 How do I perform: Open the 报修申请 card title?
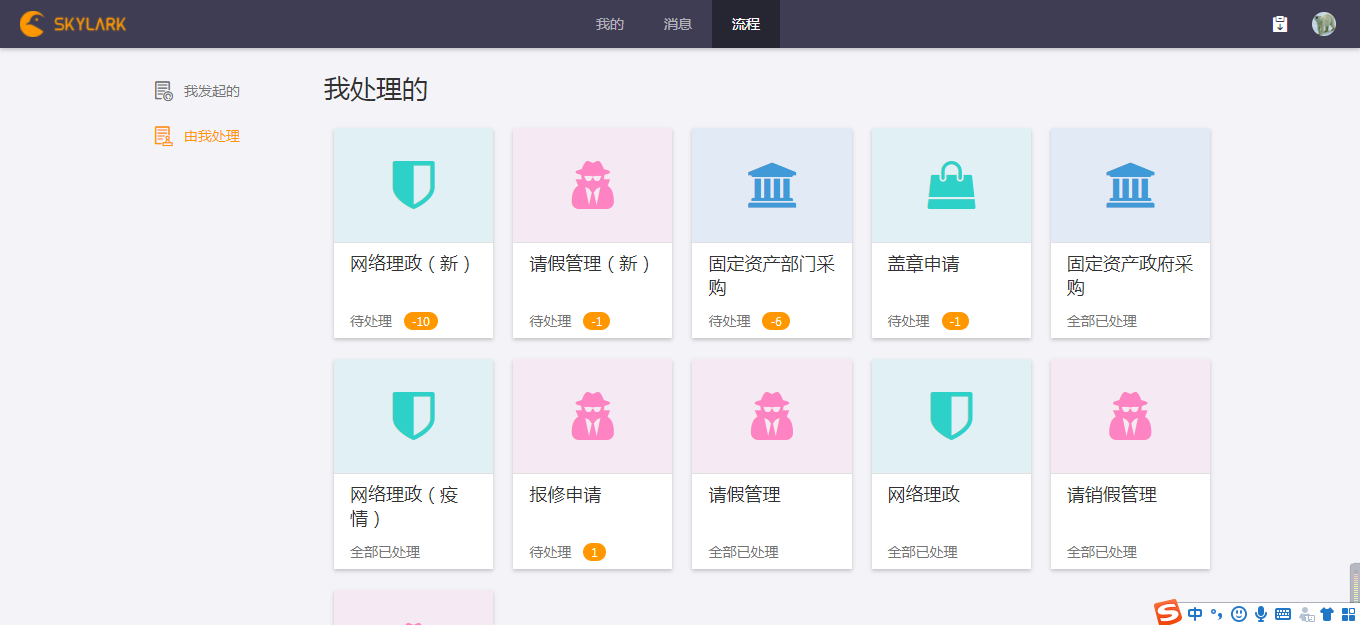click(x=565, y=495)
